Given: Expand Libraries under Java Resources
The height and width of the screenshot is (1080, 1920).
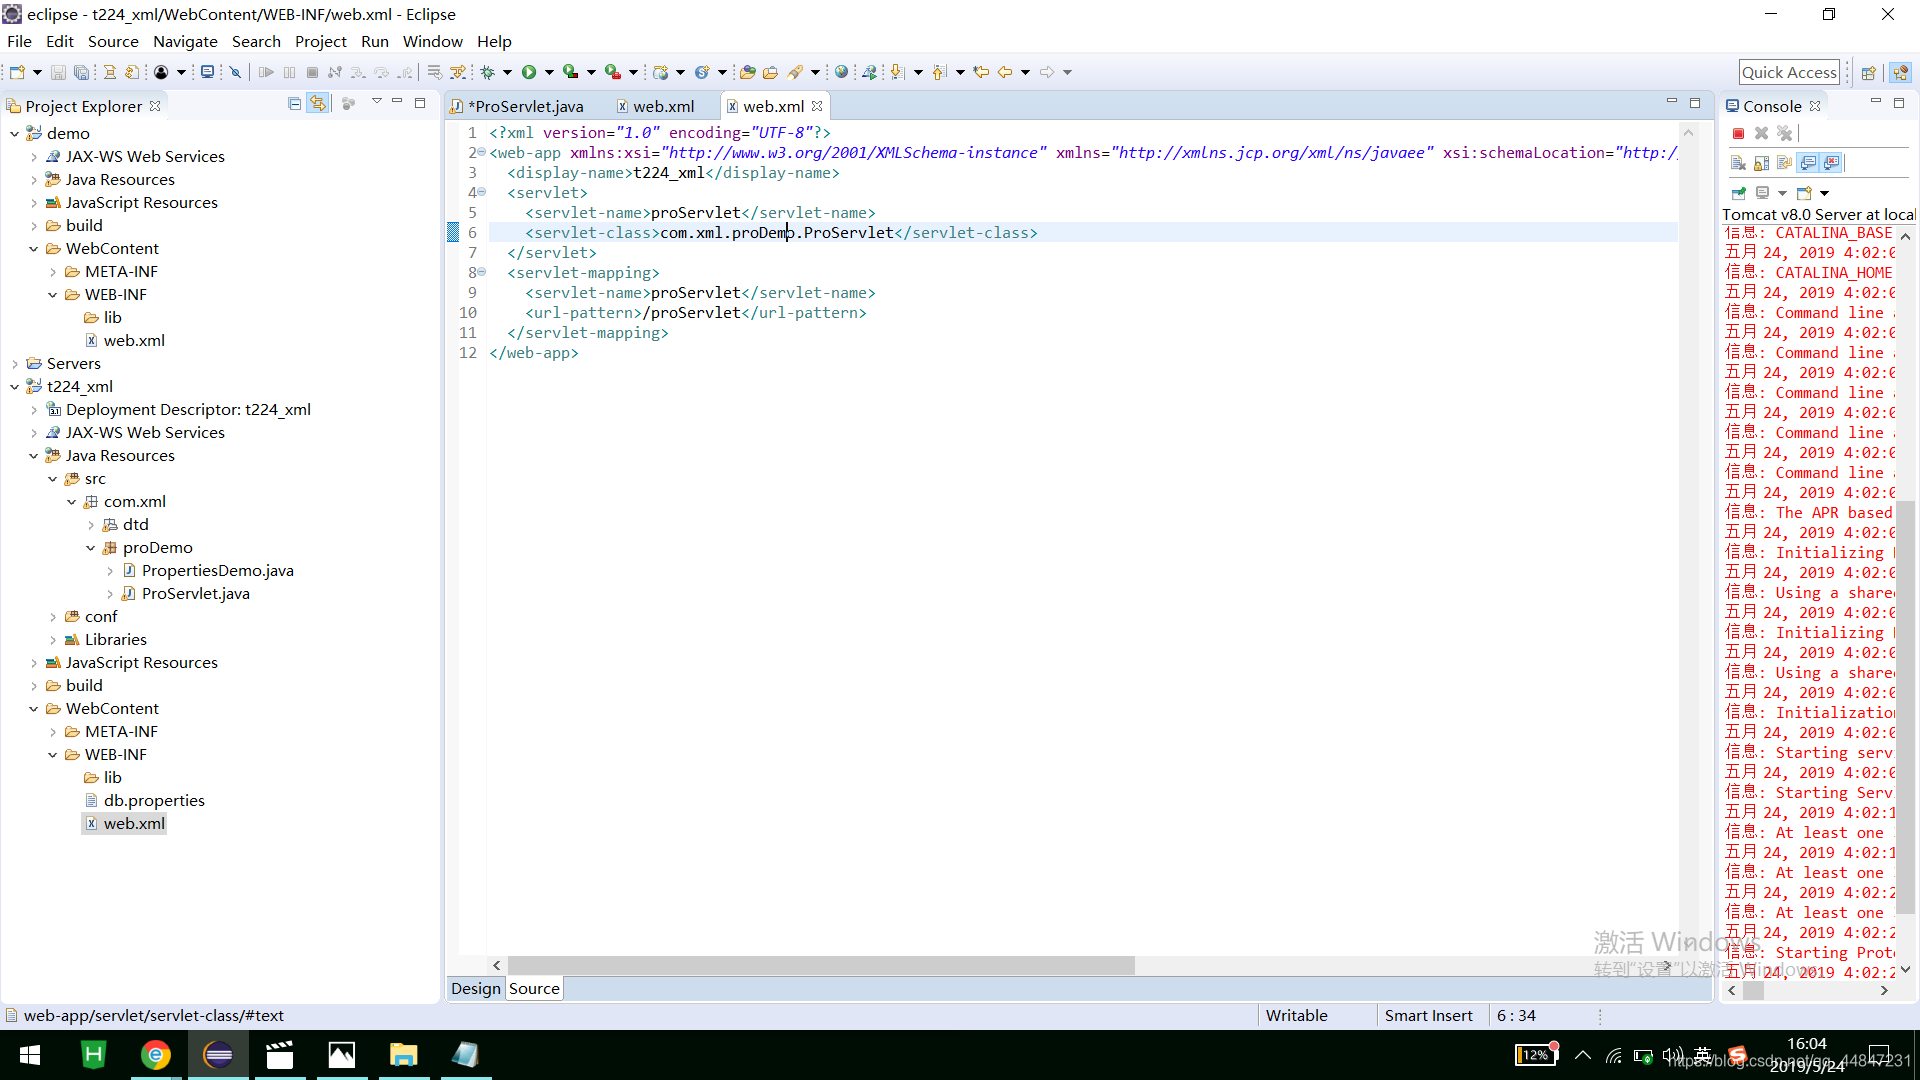Looking at the screenshot, I should 53,639.
